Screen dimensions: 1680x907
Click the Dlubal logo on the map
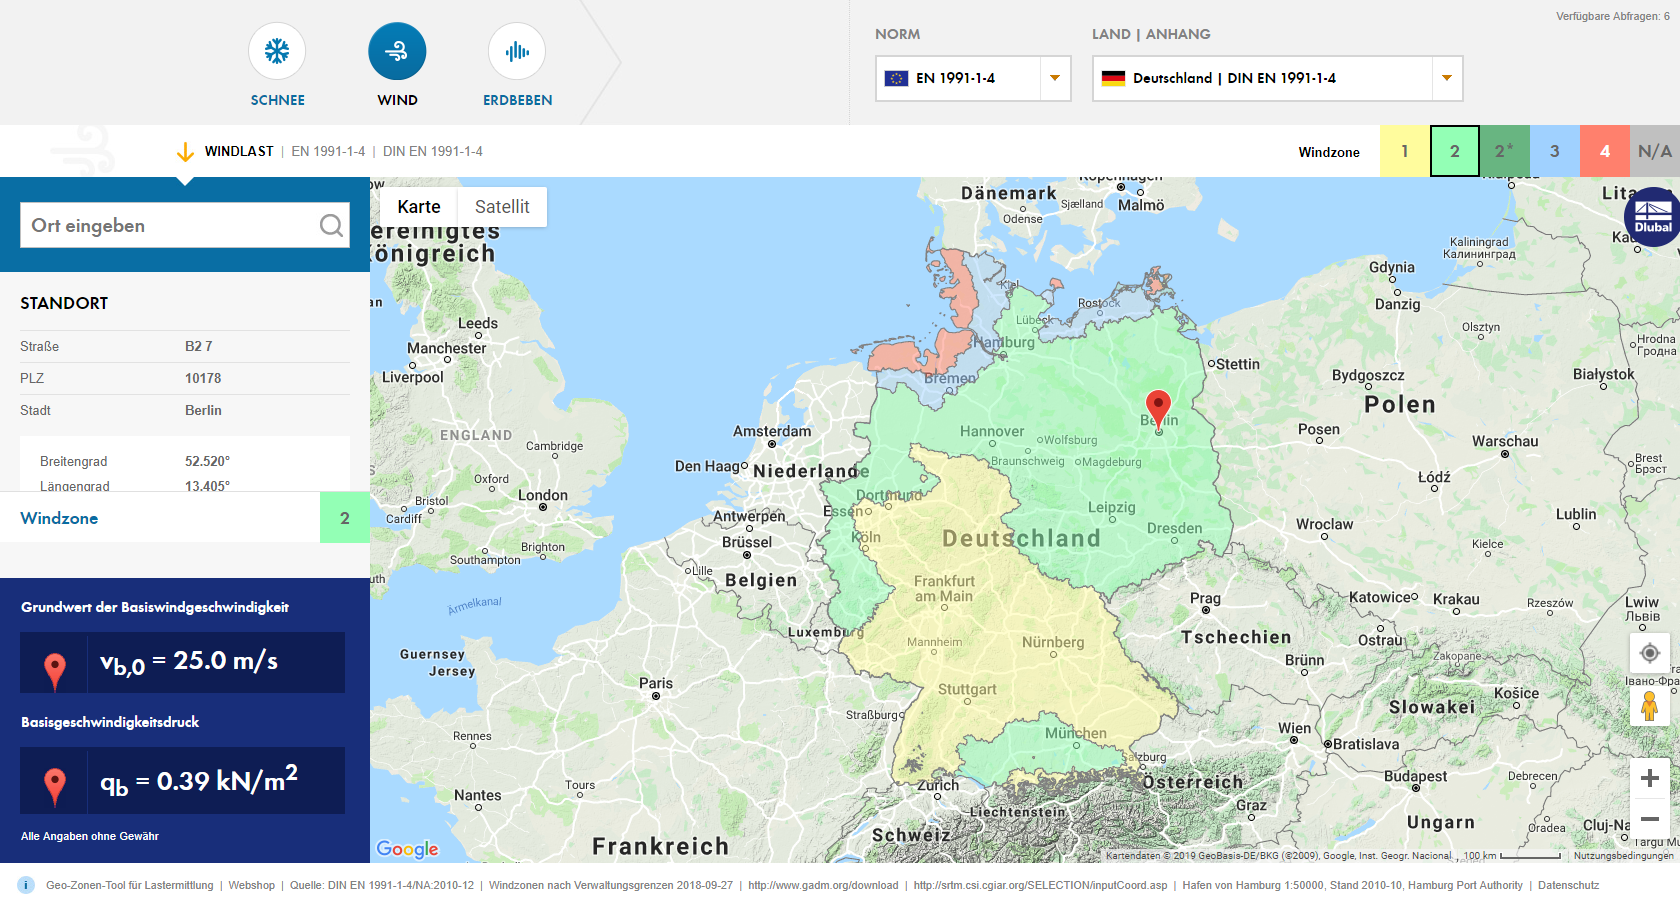point(1652,217)
